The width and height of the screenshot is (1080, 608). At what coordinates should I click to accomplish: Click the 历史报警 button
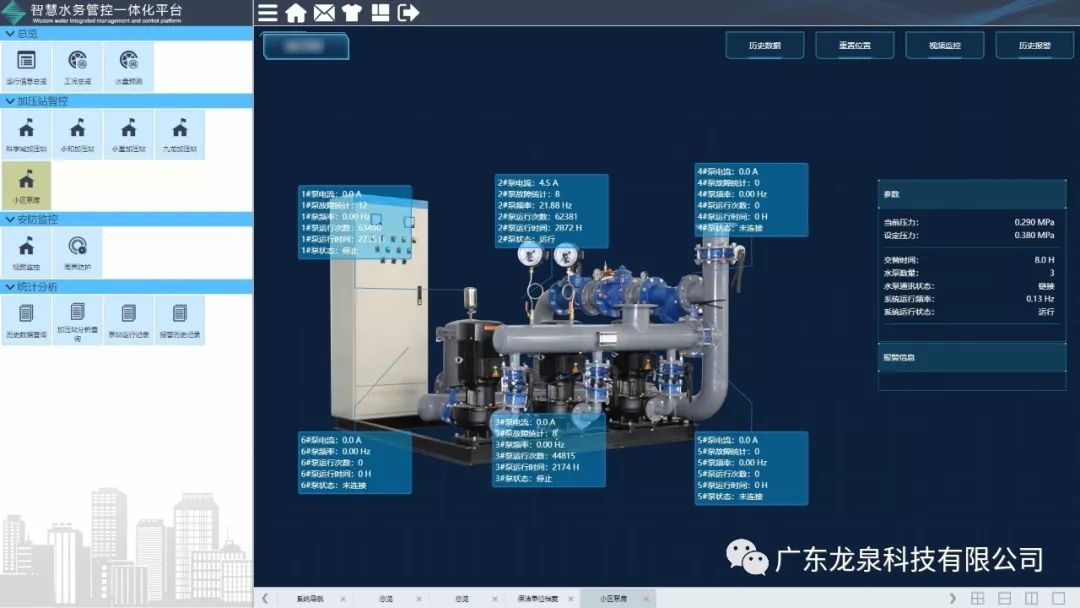click(1034, 46)
